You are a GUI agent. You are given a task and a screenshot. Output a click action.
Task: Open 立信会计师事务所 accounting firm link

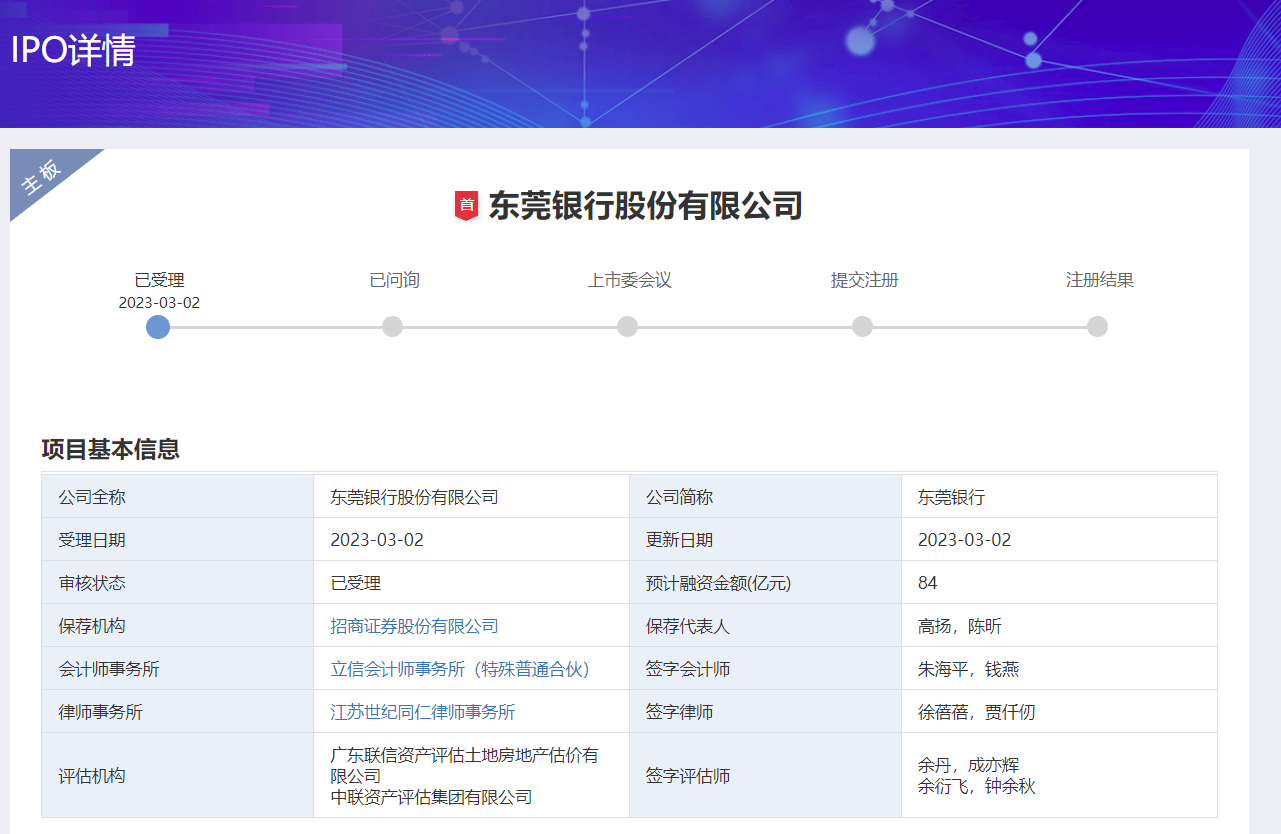click(x=460, y=669)
